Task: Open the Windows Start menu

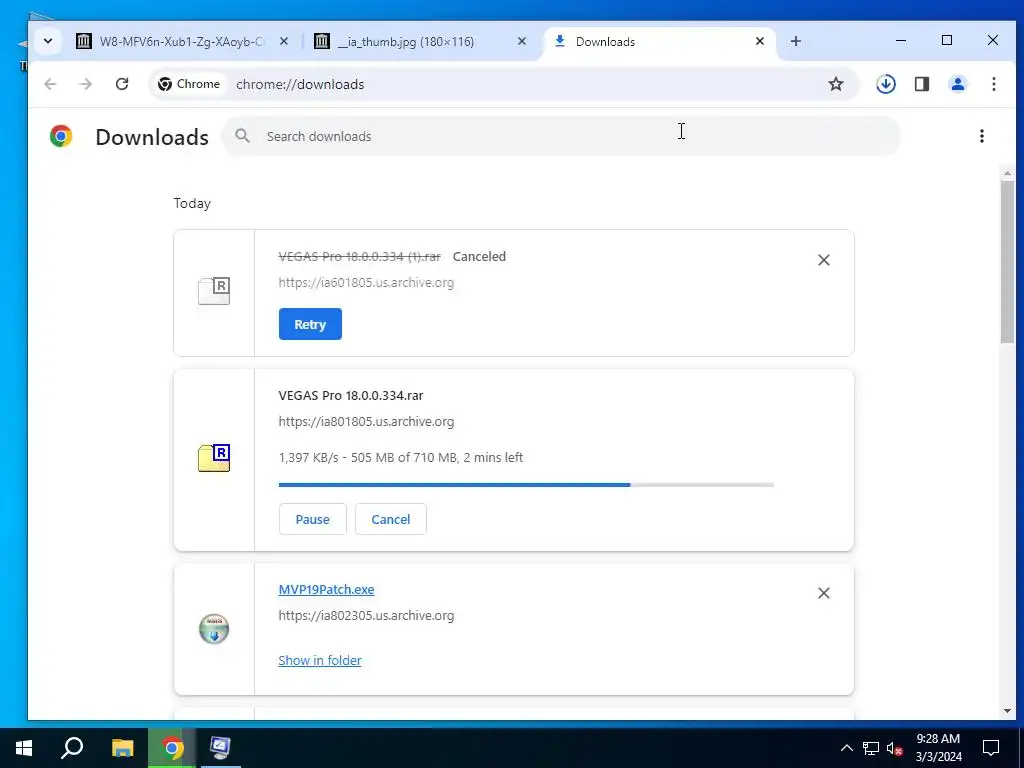Action: pos(24,748)
